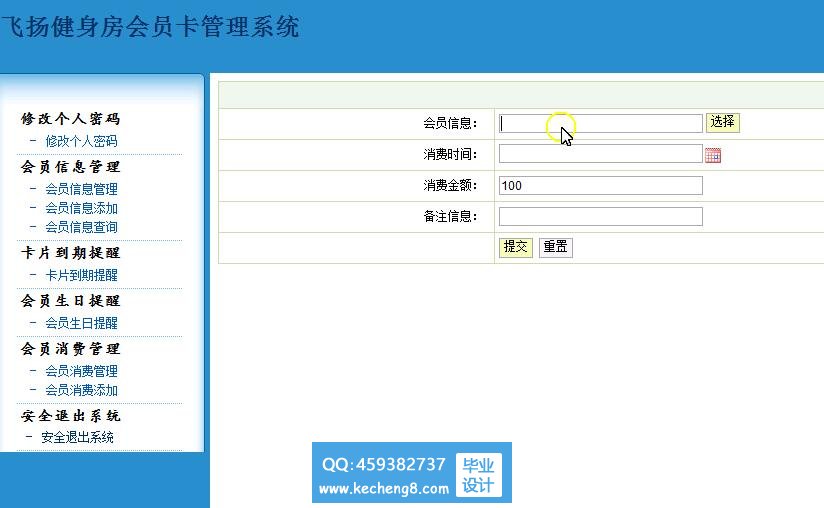This screenshot has height=508, width=824.
Task: Click 安全退出系统 logout link
Action: (77, 437)
